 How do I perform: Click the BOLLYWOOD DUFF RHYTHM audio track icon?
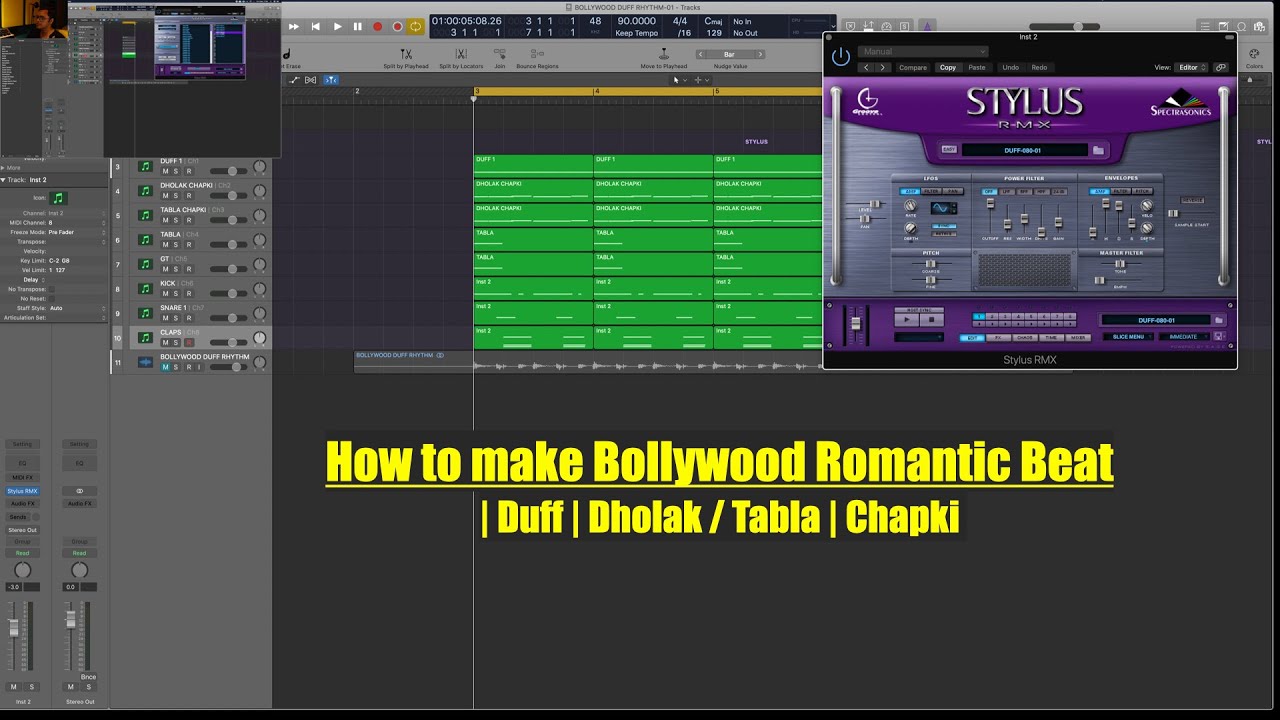145,362
